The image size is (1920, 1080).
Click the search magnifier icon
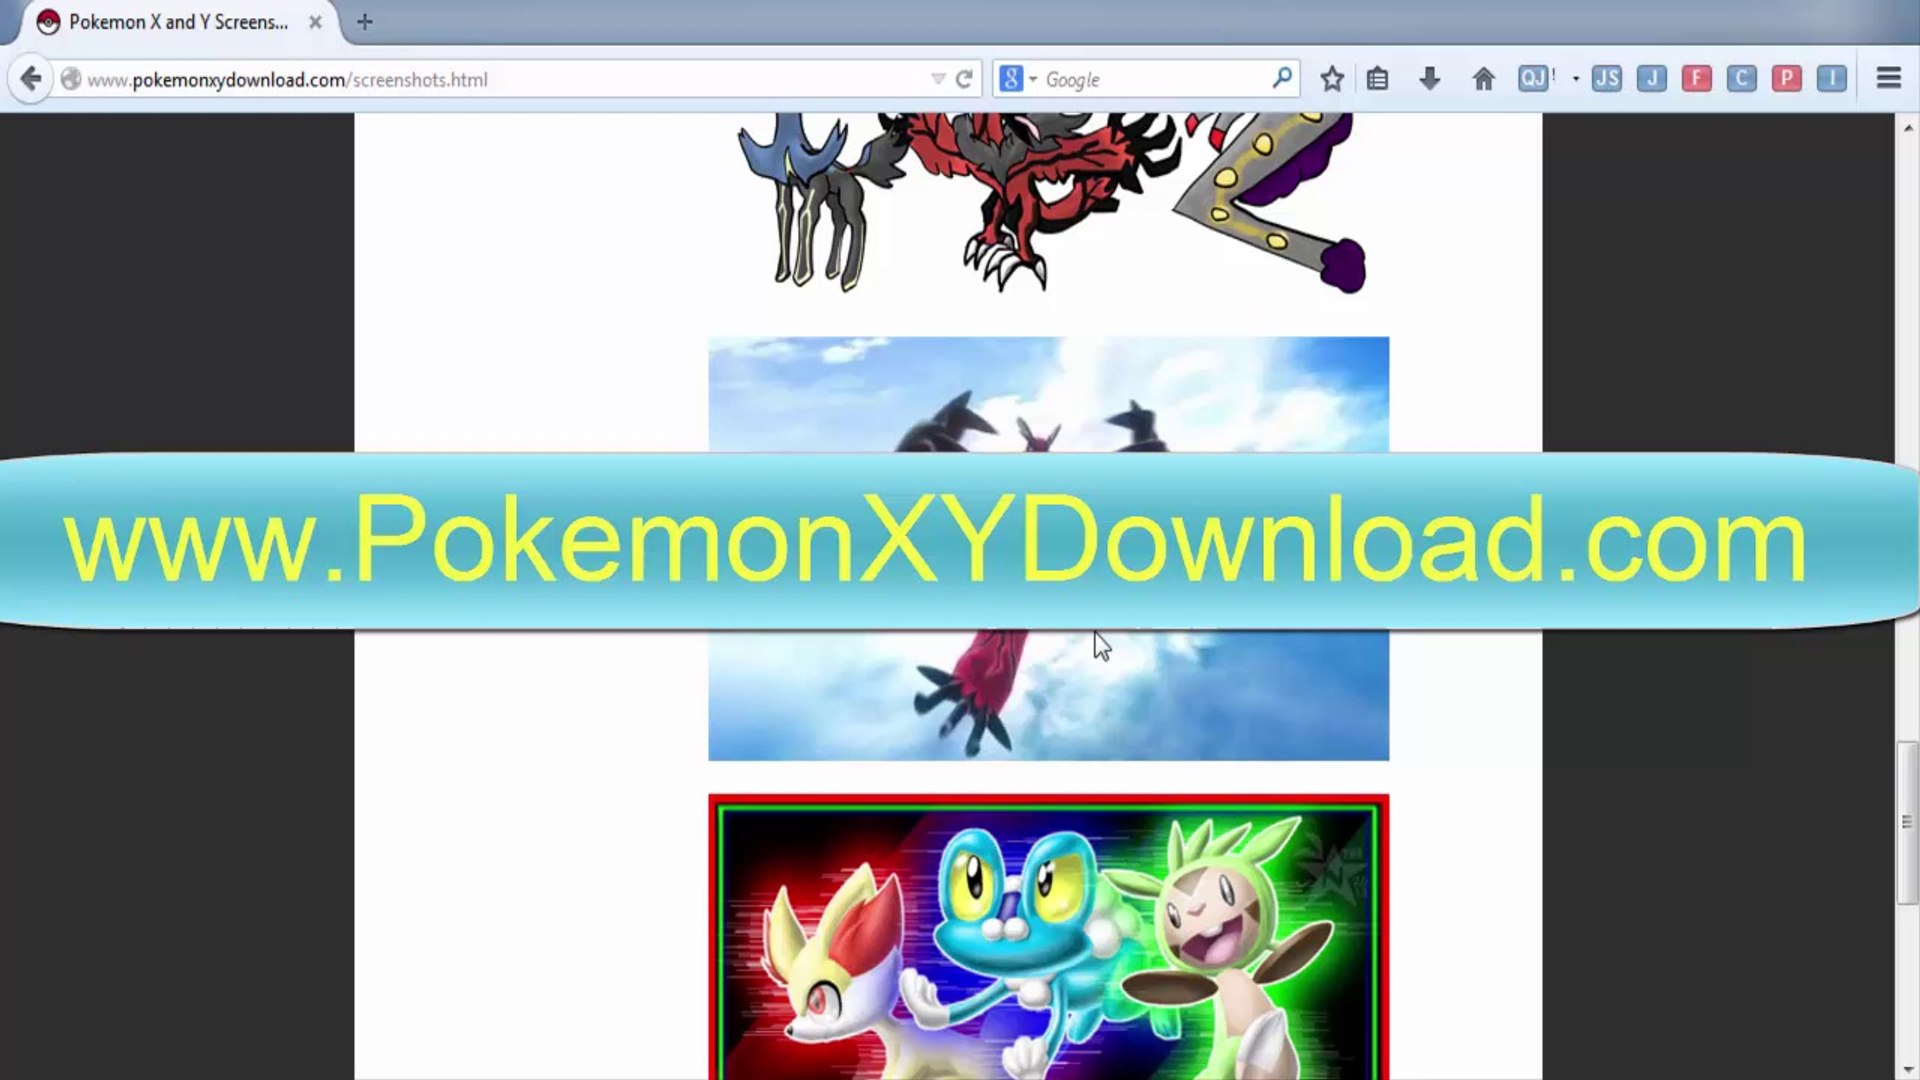pyautogui.click(x=1282, y=78)
